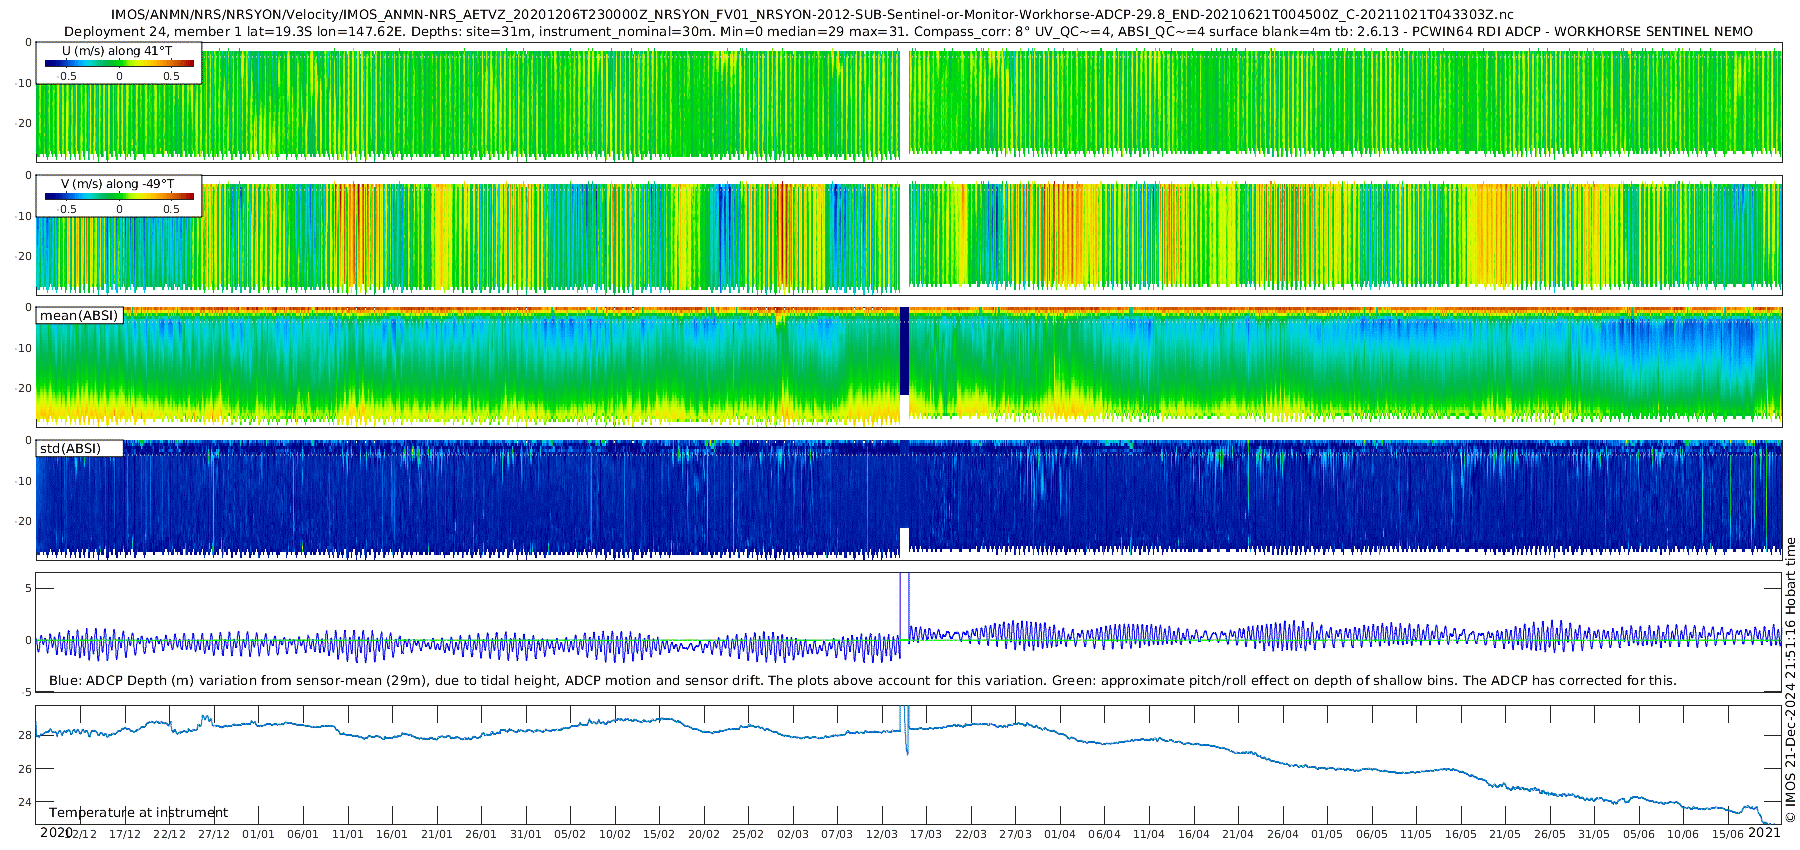Screen dimensions: 1800x850
Task: Click the 26/04 date tick label
Action: click(x=1282, y=834)
